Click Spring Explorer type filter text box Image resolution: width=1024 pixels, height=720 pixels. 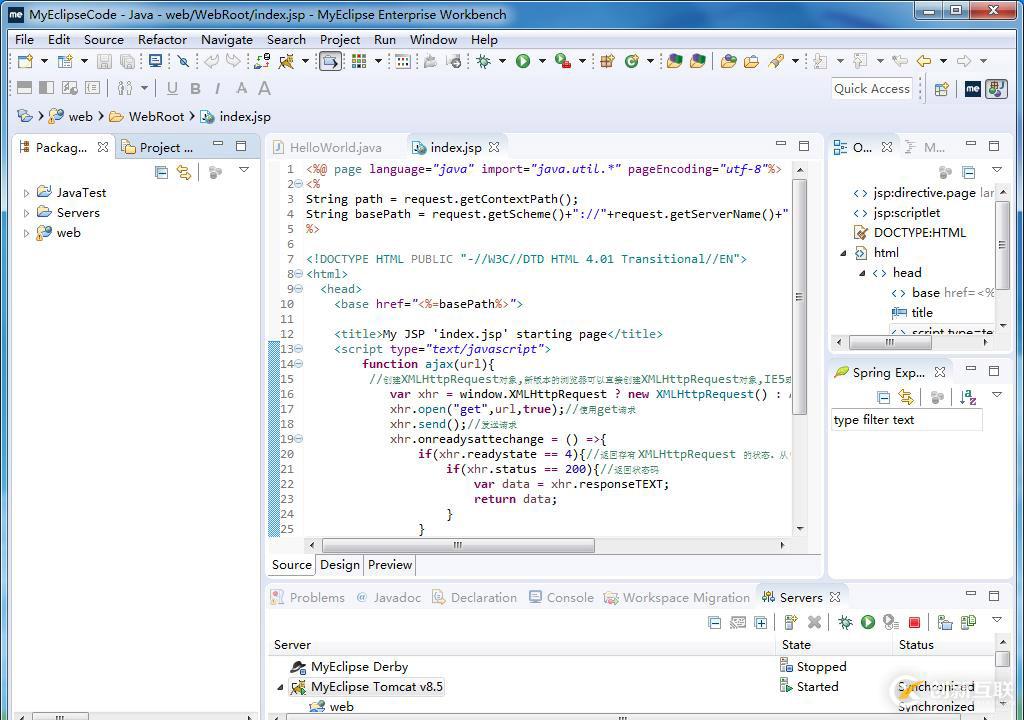906,420
